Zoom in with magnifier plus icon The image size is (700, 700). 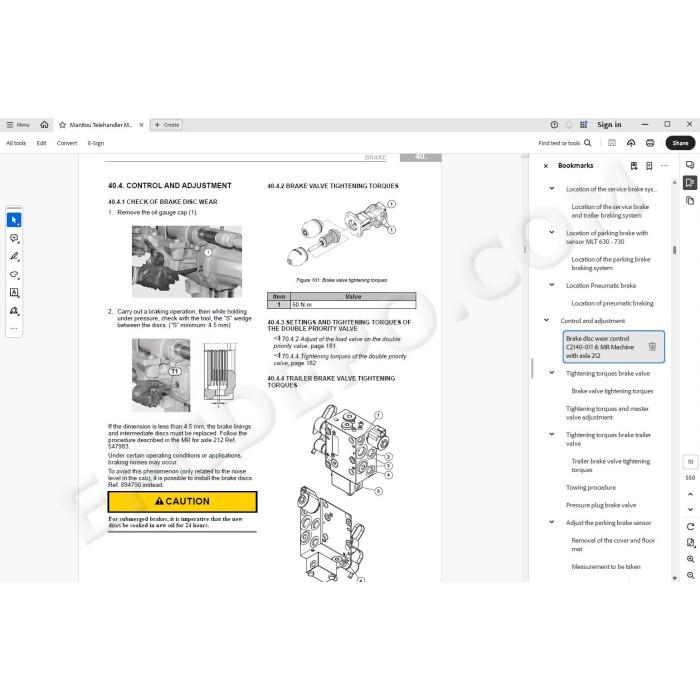pyautogui.click(x=690, y=559)
